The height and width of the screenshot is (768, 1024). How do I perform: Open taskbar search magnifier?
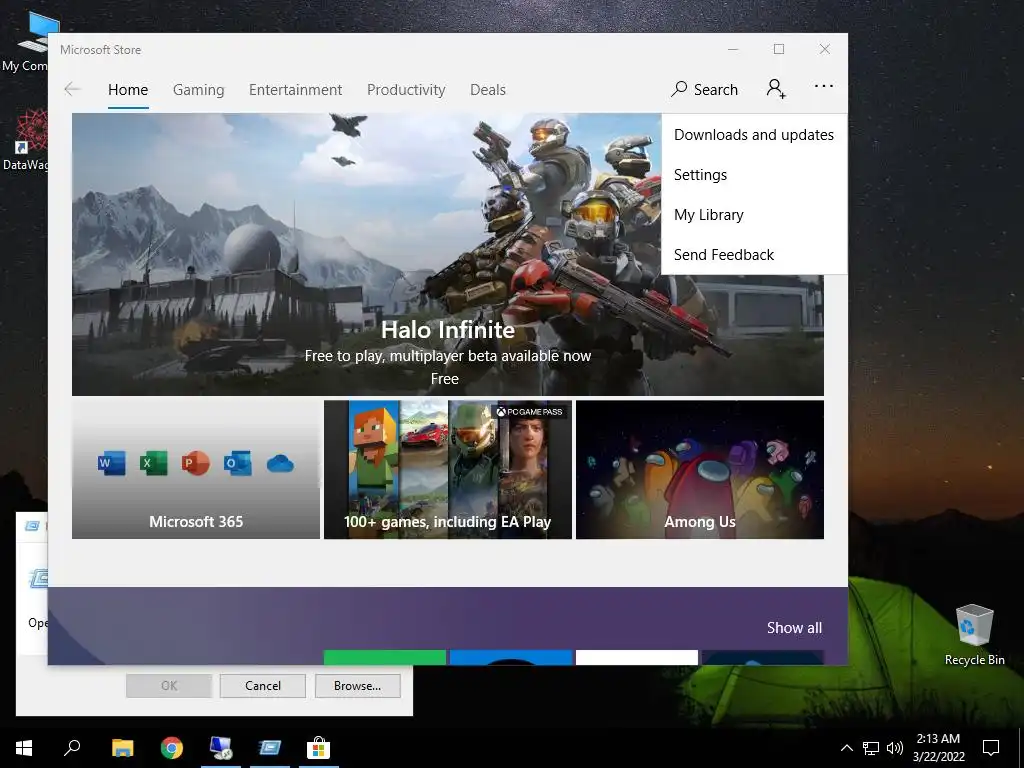[72, 748]
